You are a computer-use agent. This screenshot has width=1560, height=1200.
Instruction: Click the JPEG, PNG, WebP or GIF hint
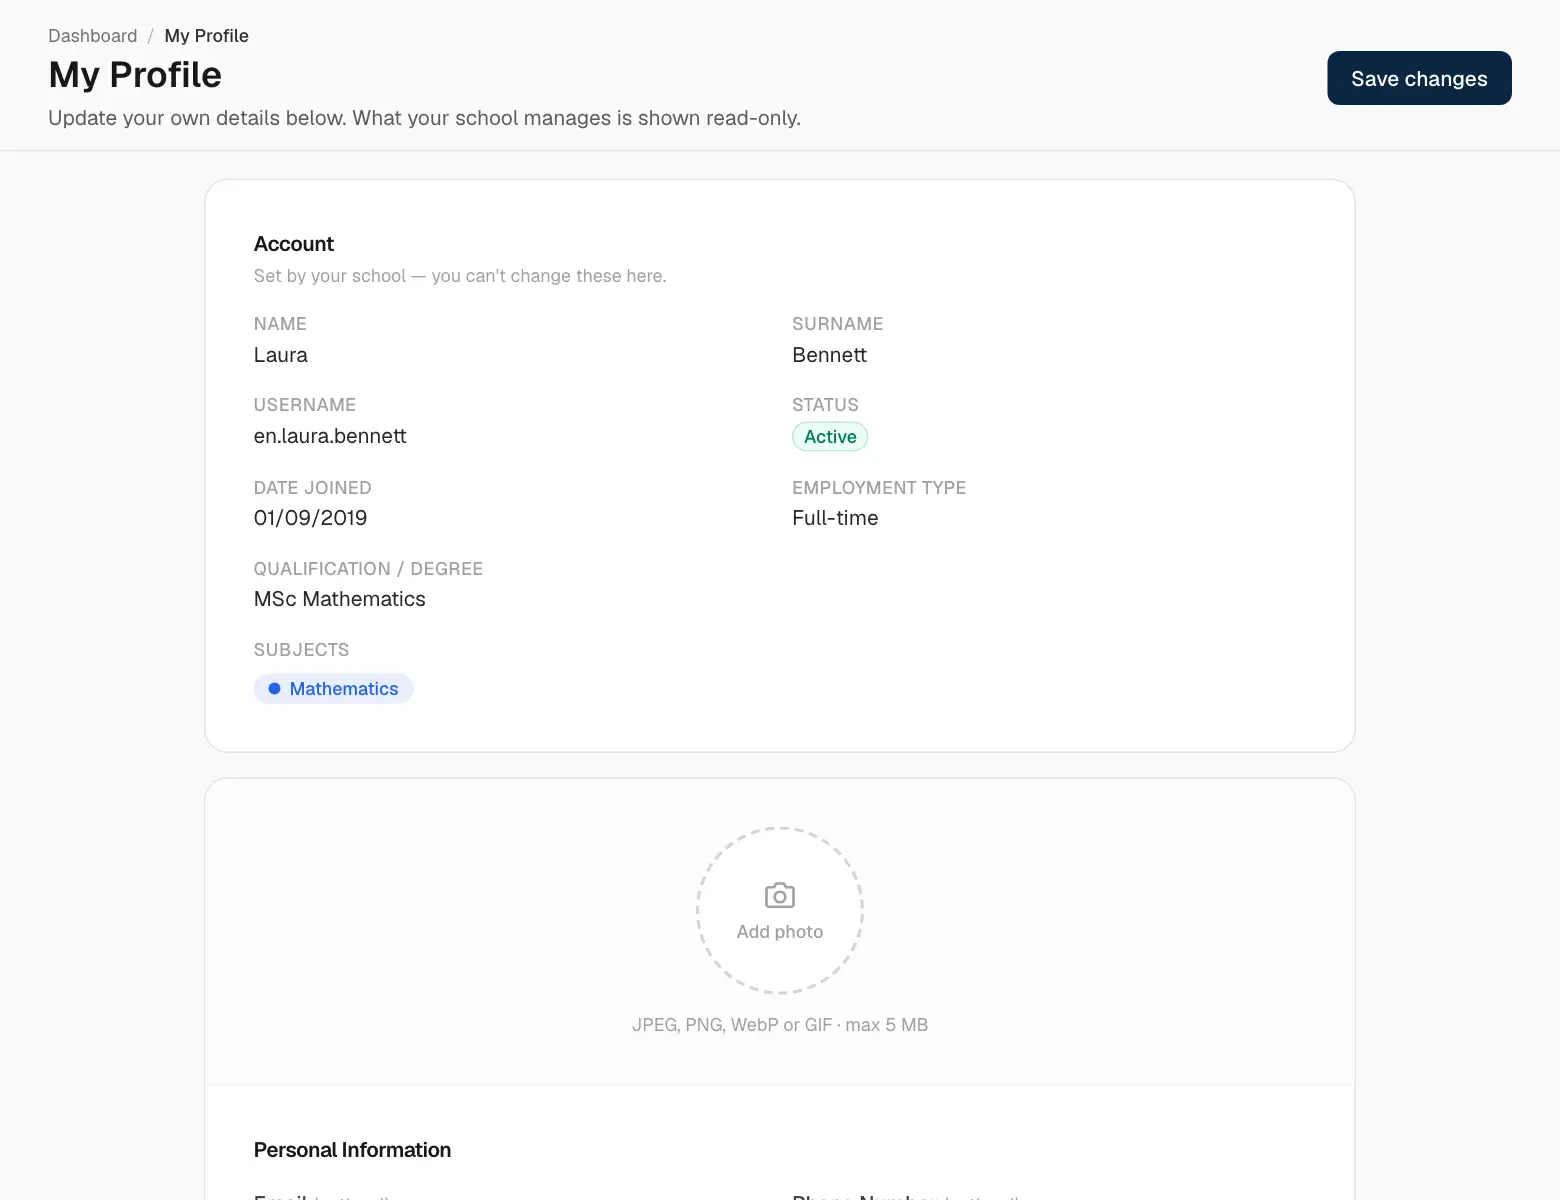[780, 1025]
